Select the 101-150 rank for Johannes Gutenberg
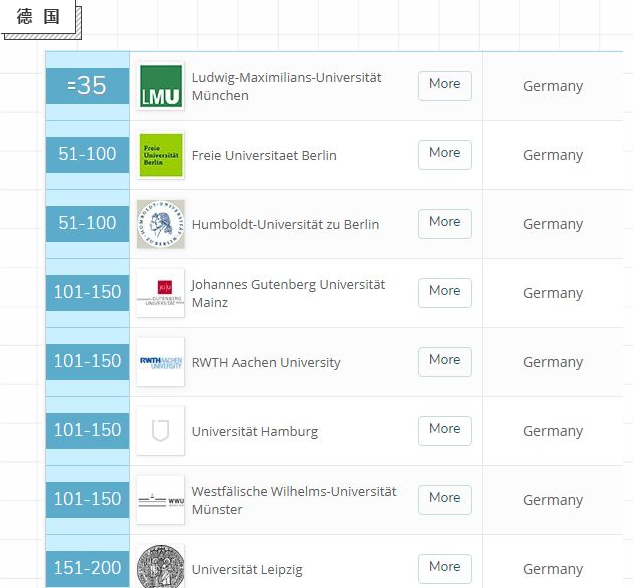 click(x=87, y=293)
